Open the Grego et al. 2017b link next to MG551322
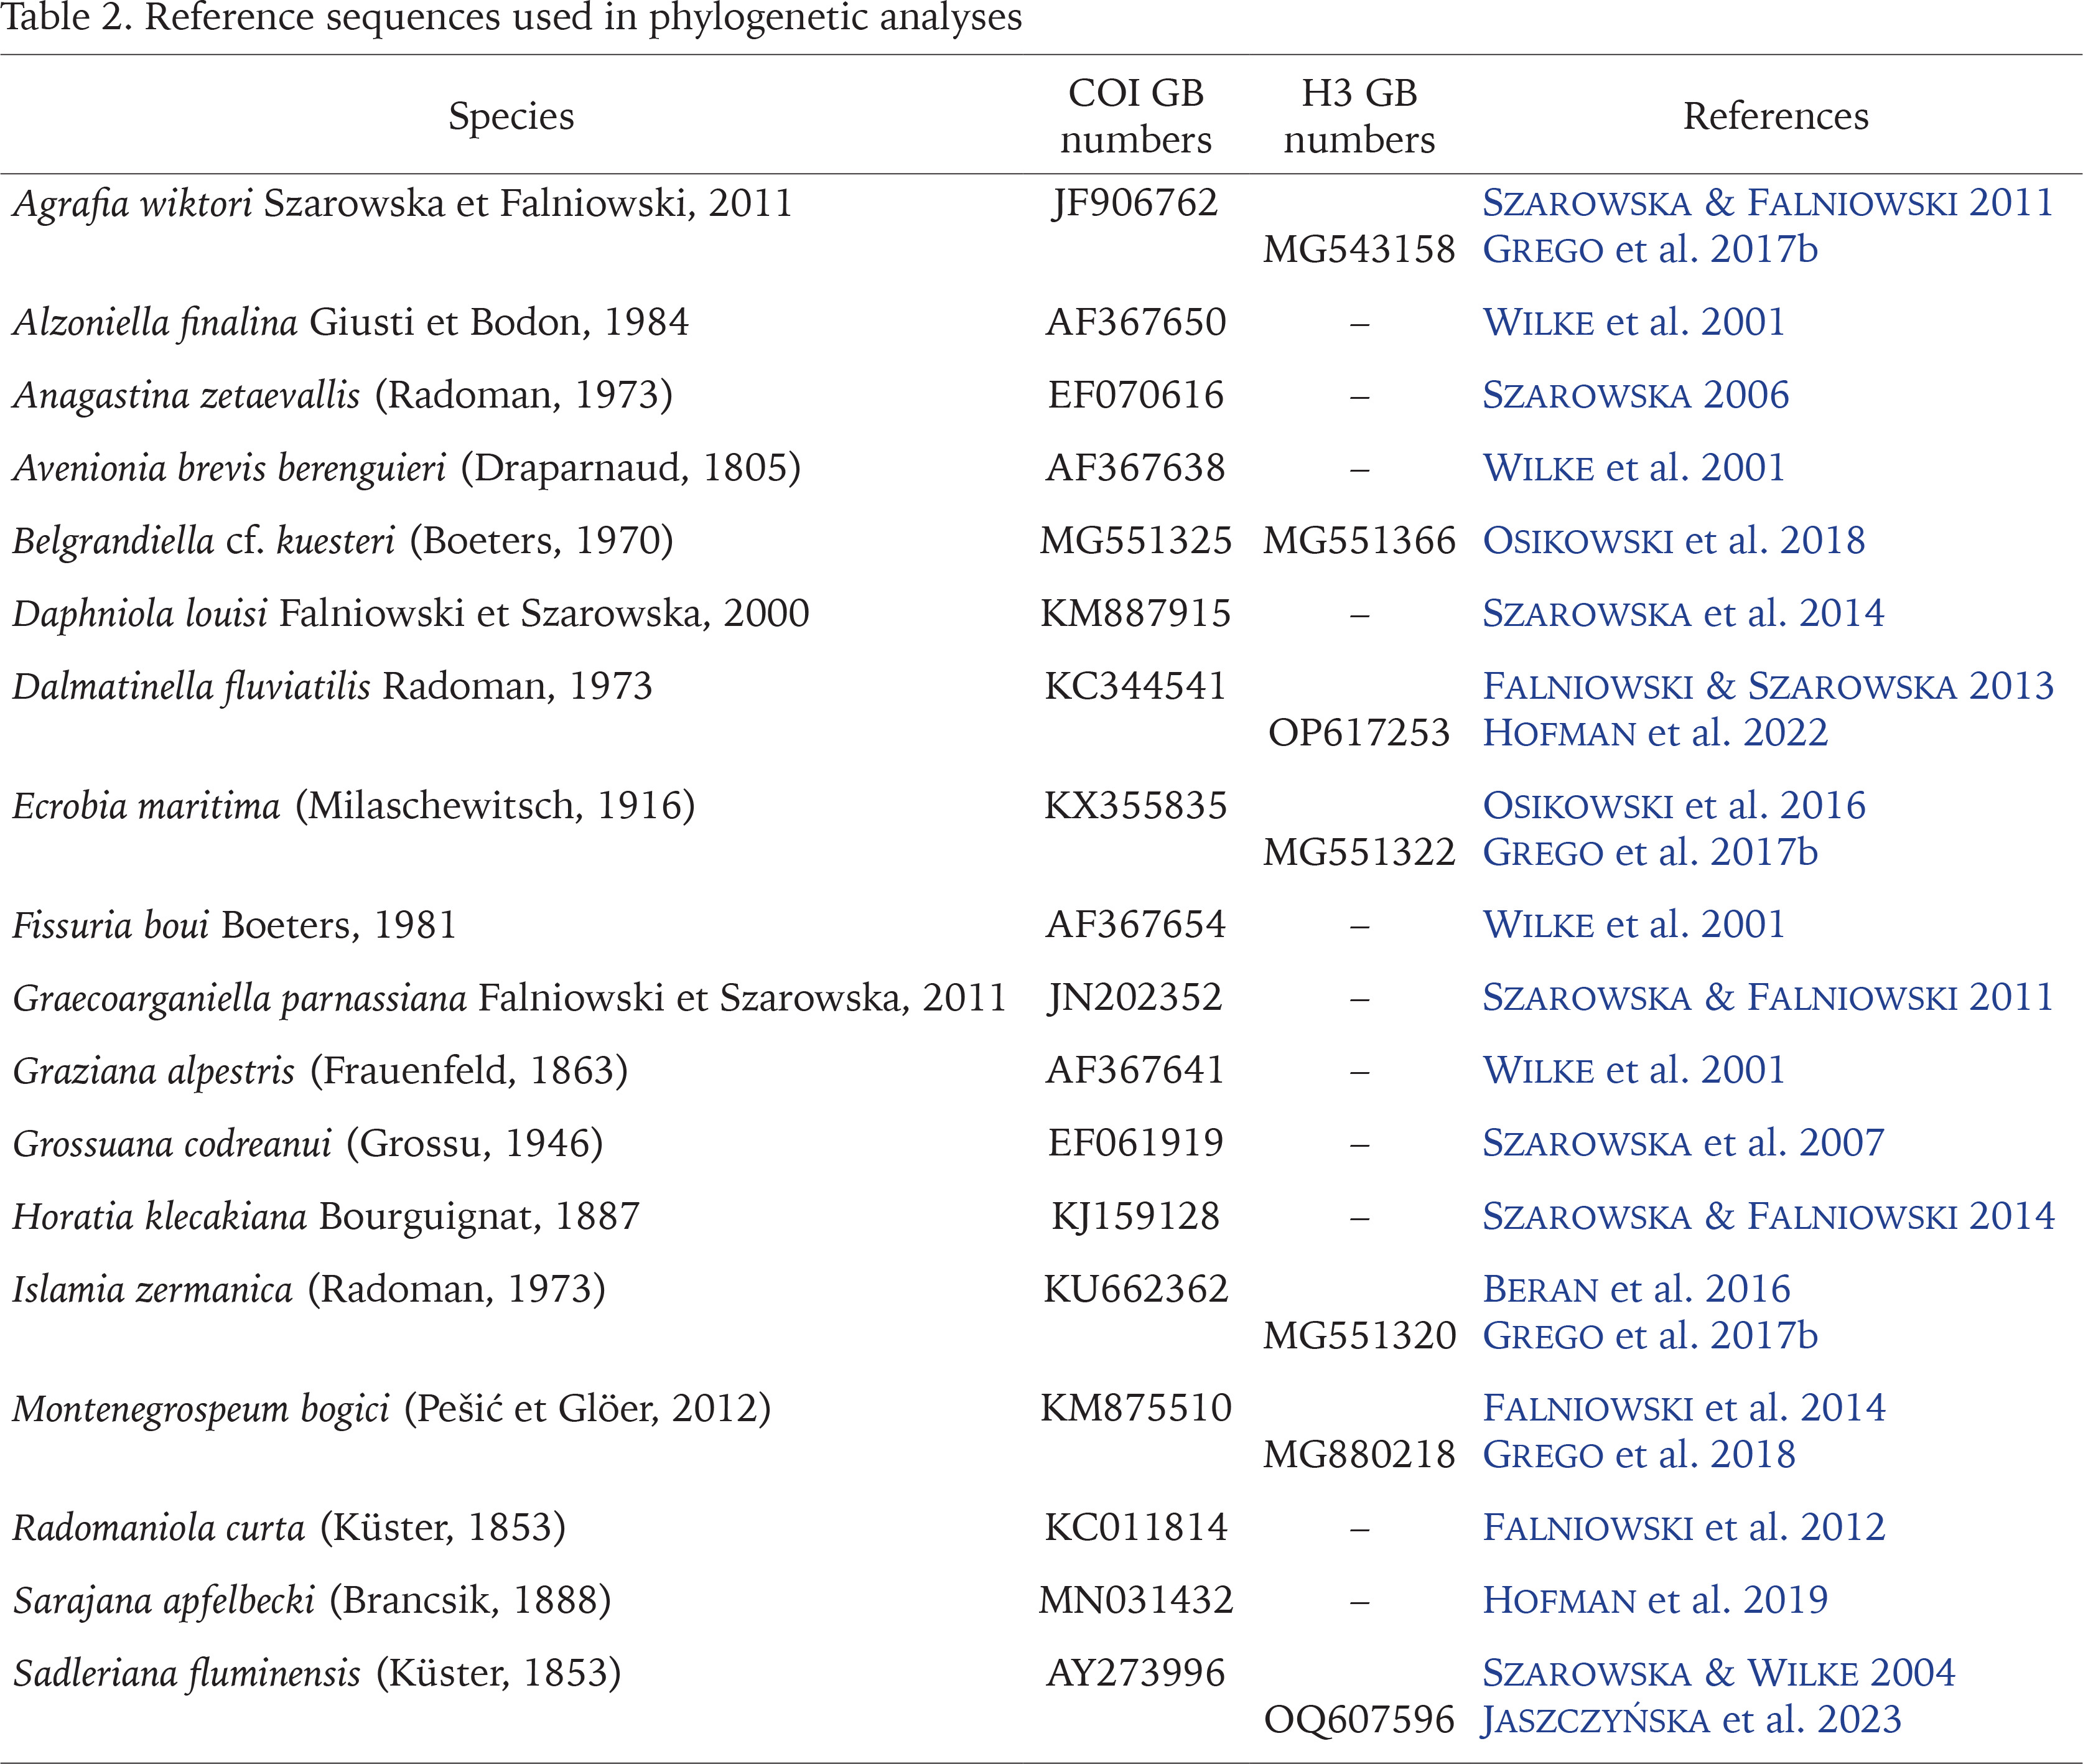Screen dimensions: 2083x1764 click(1650, 852)
